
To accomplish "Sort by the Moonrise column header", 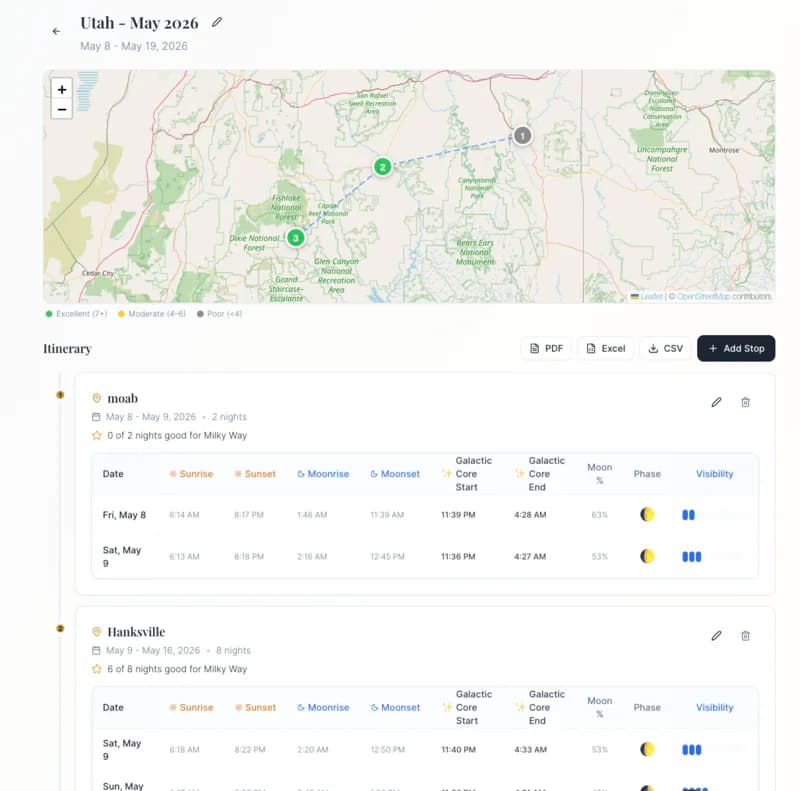I will pos(323,473).
